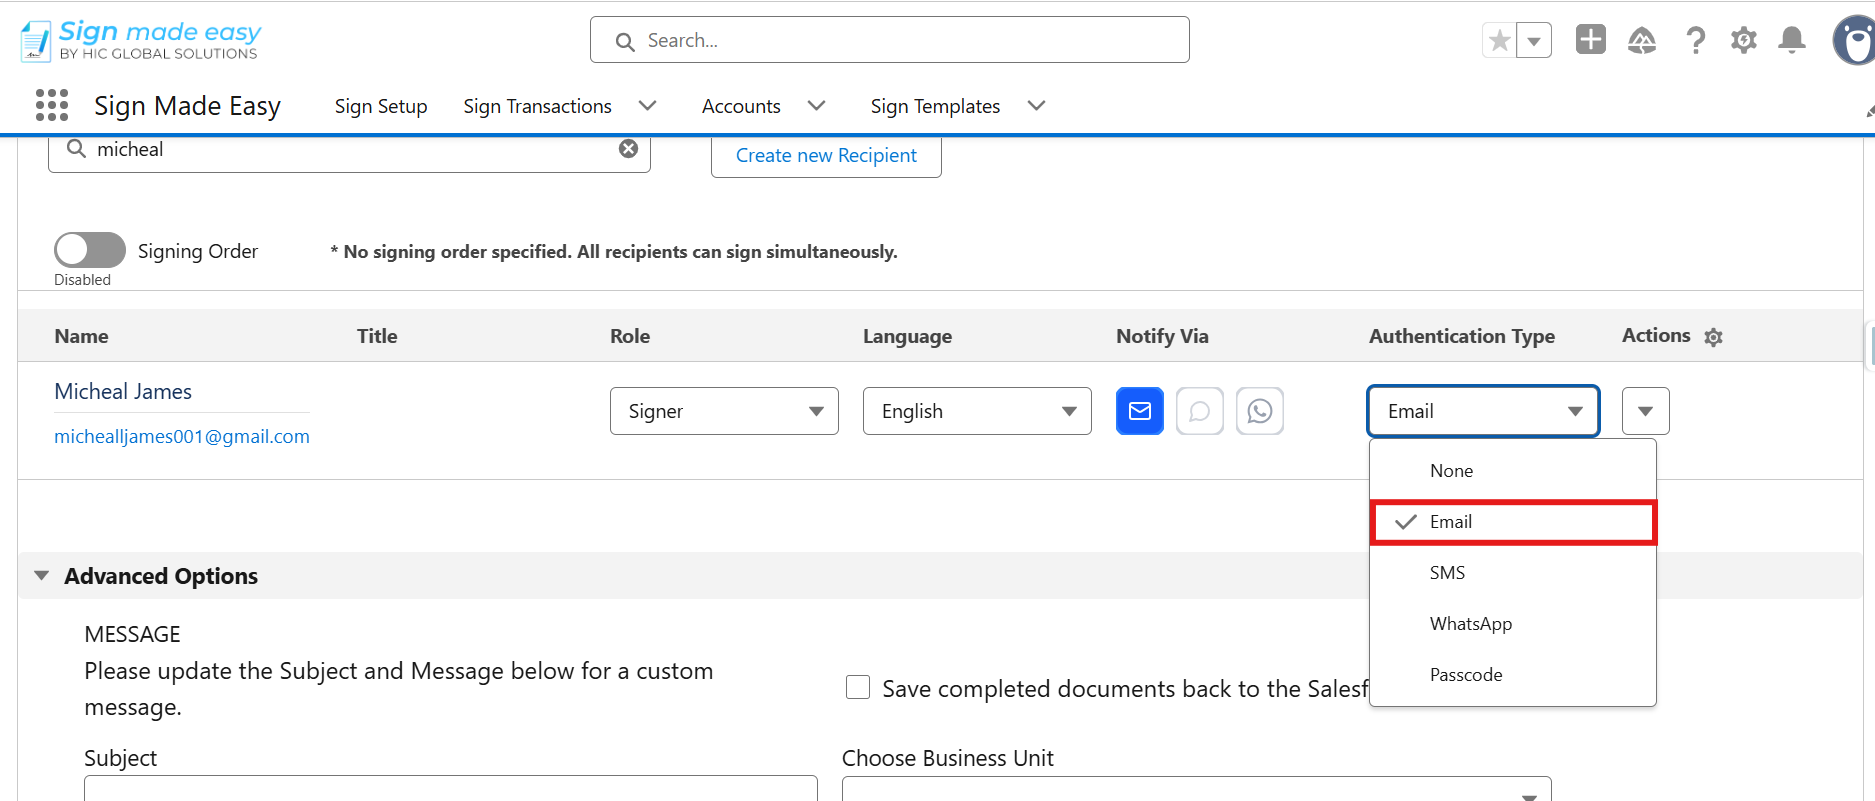Open help question mark icon
The width and height of the screenshot is (1875, 801).
(x=1695, y=40)
